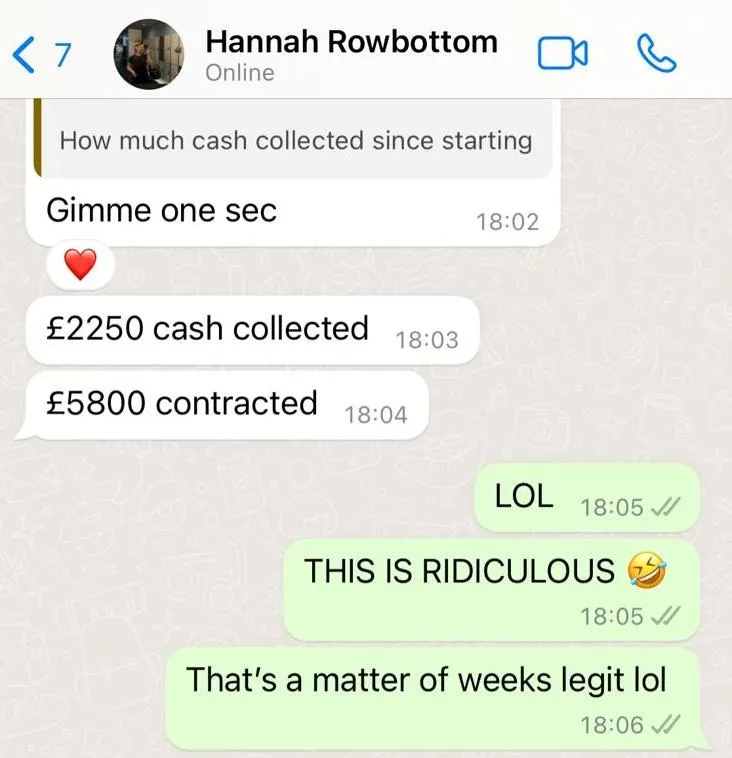Start a voice call with Hannah

[x=657, y=53]
